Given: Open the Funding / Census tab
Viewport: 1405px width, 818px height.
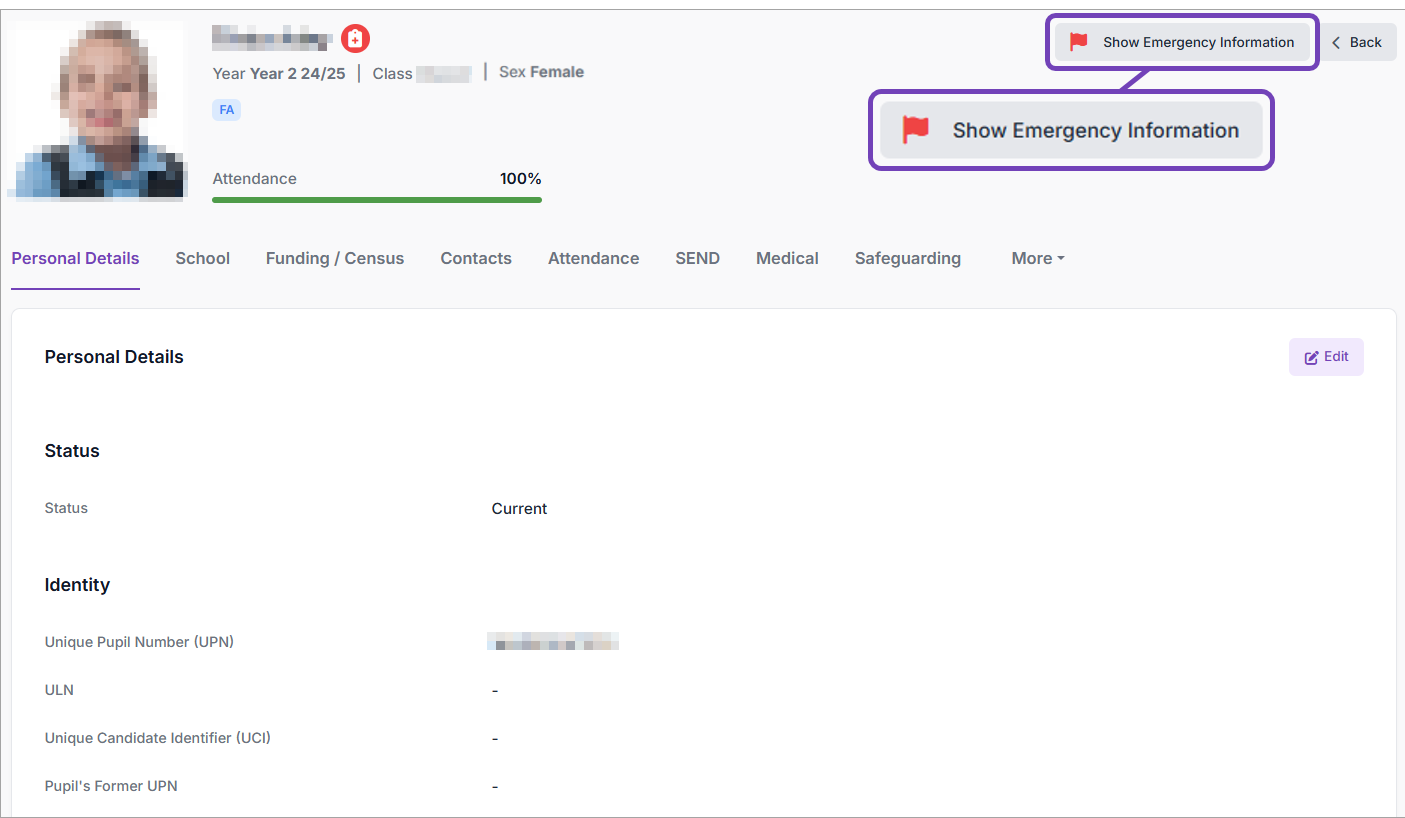Looking at the screenshot, I should pyautogui.click(x=334, y=258).
